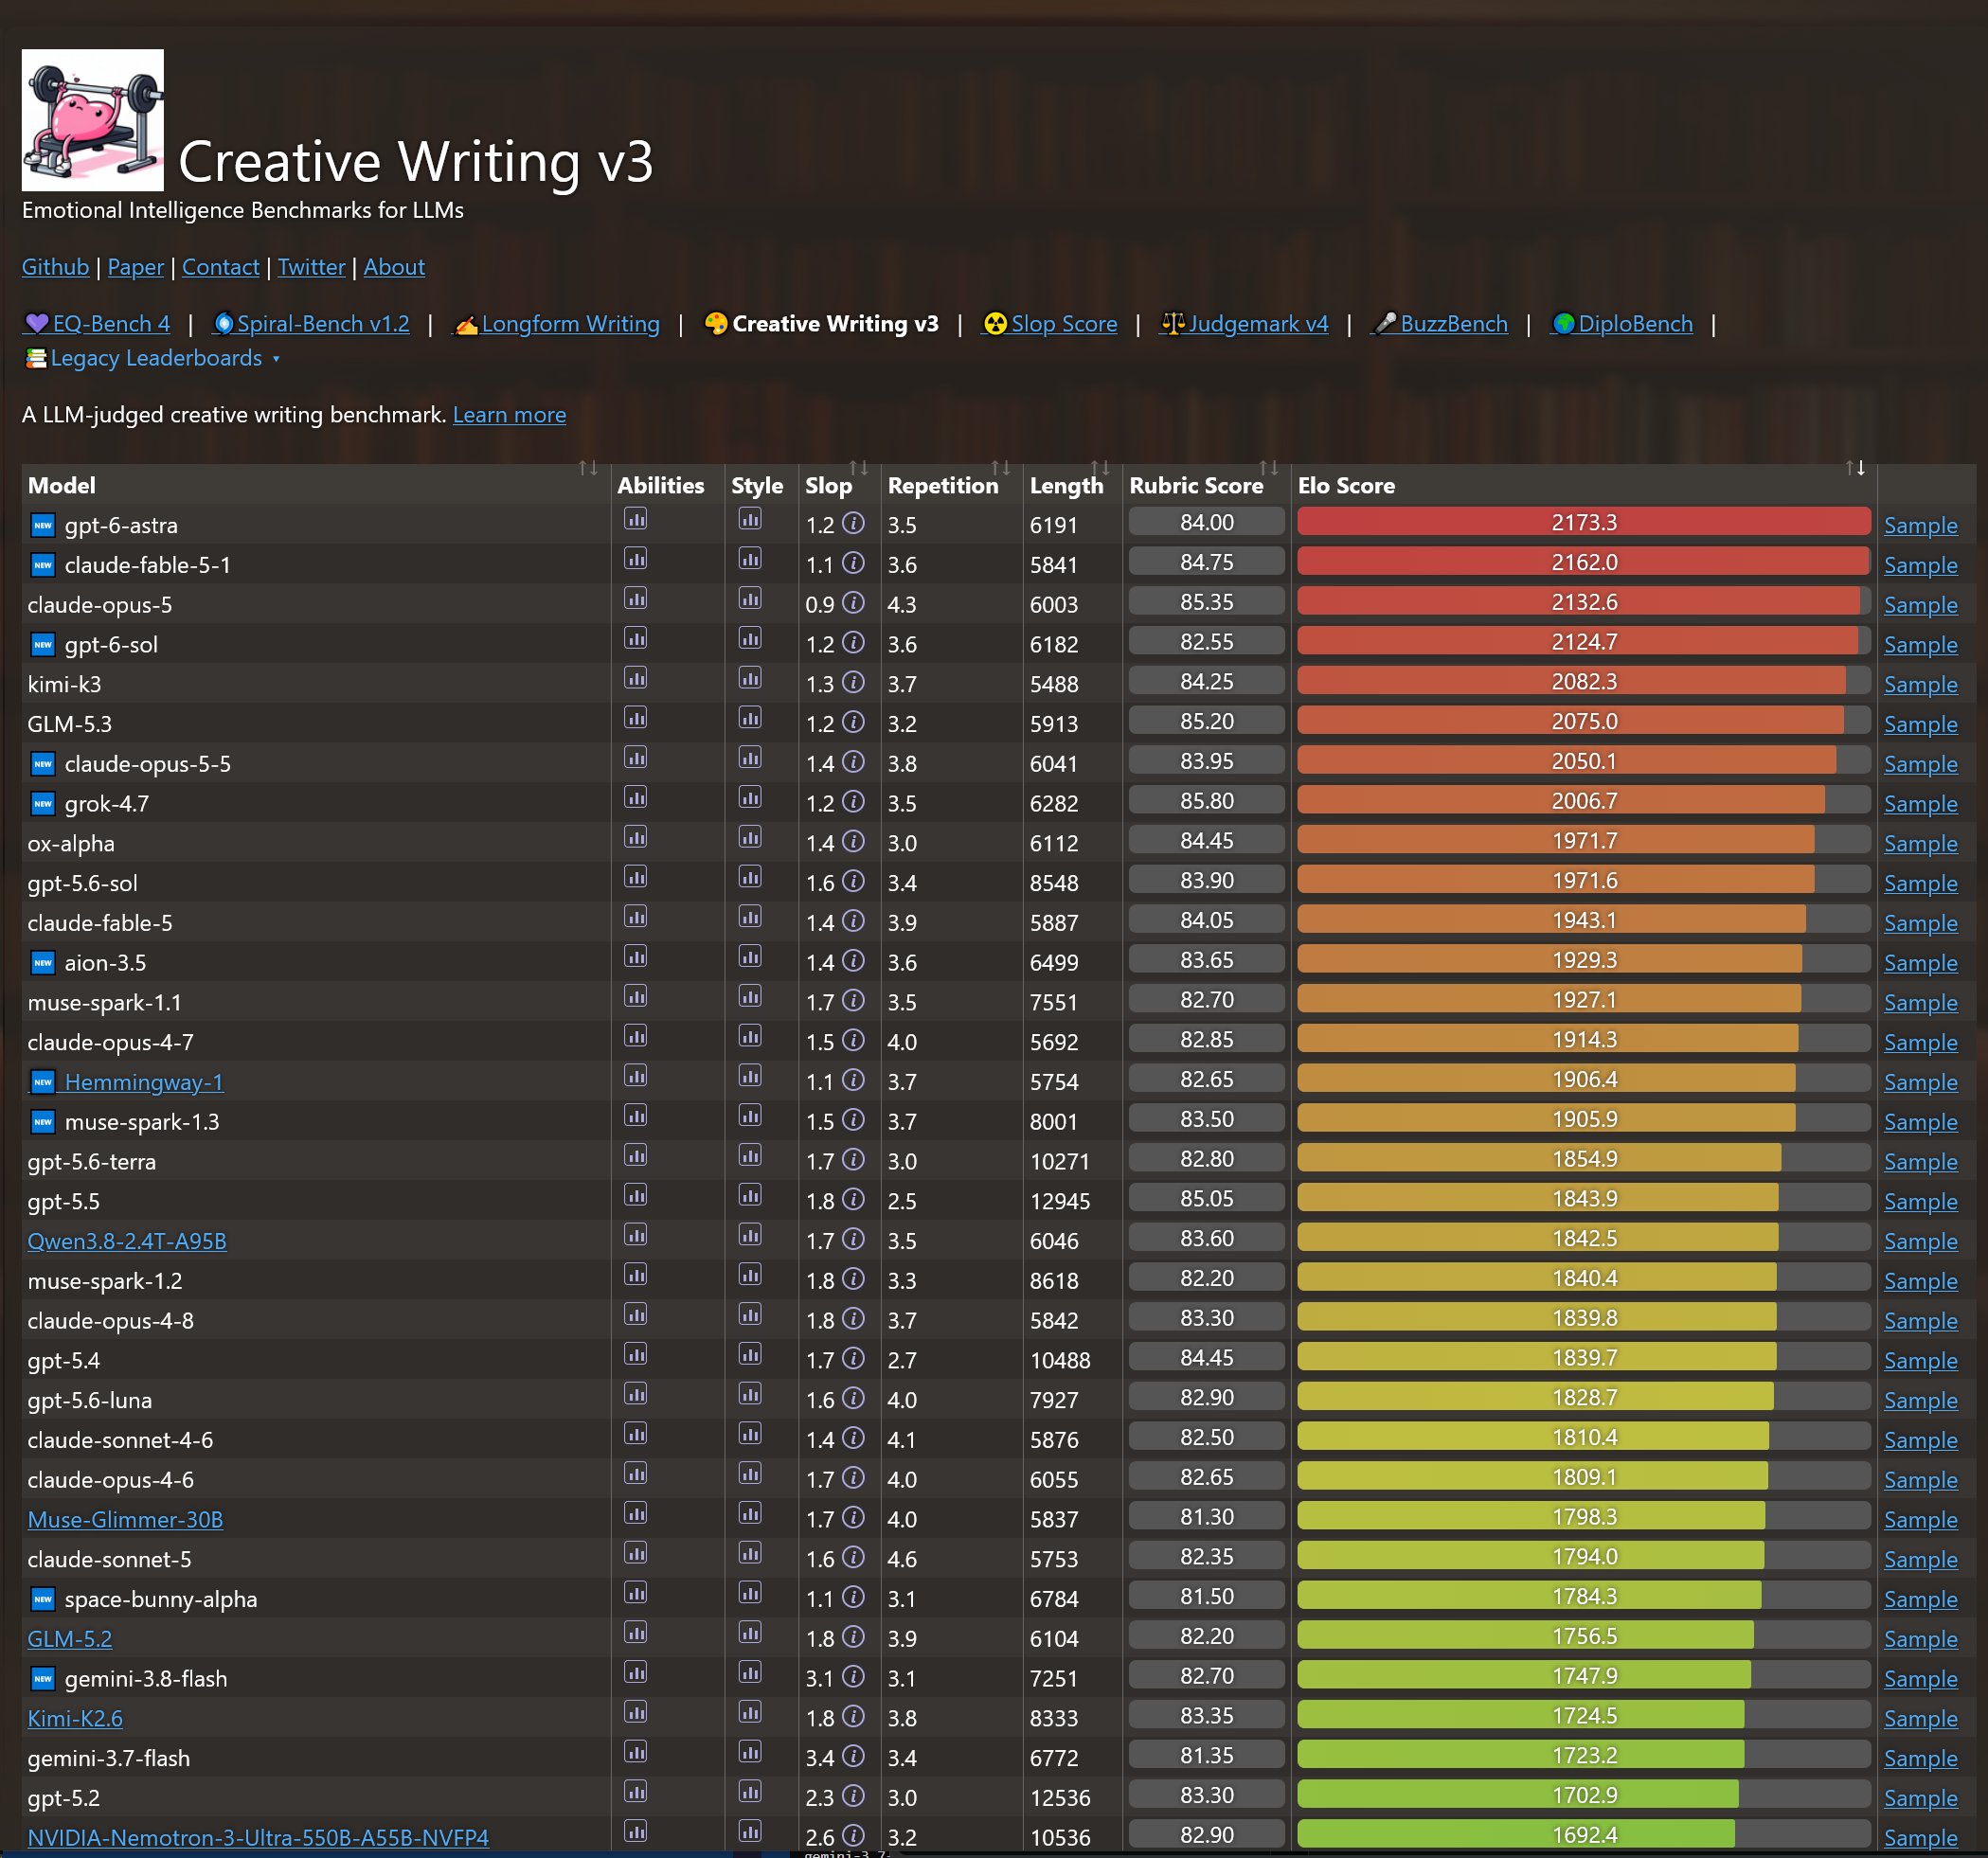This screenshot has height=1858, width=1988.
Task: Open the DiploBench leaderboard
Action: [1621, 324]
